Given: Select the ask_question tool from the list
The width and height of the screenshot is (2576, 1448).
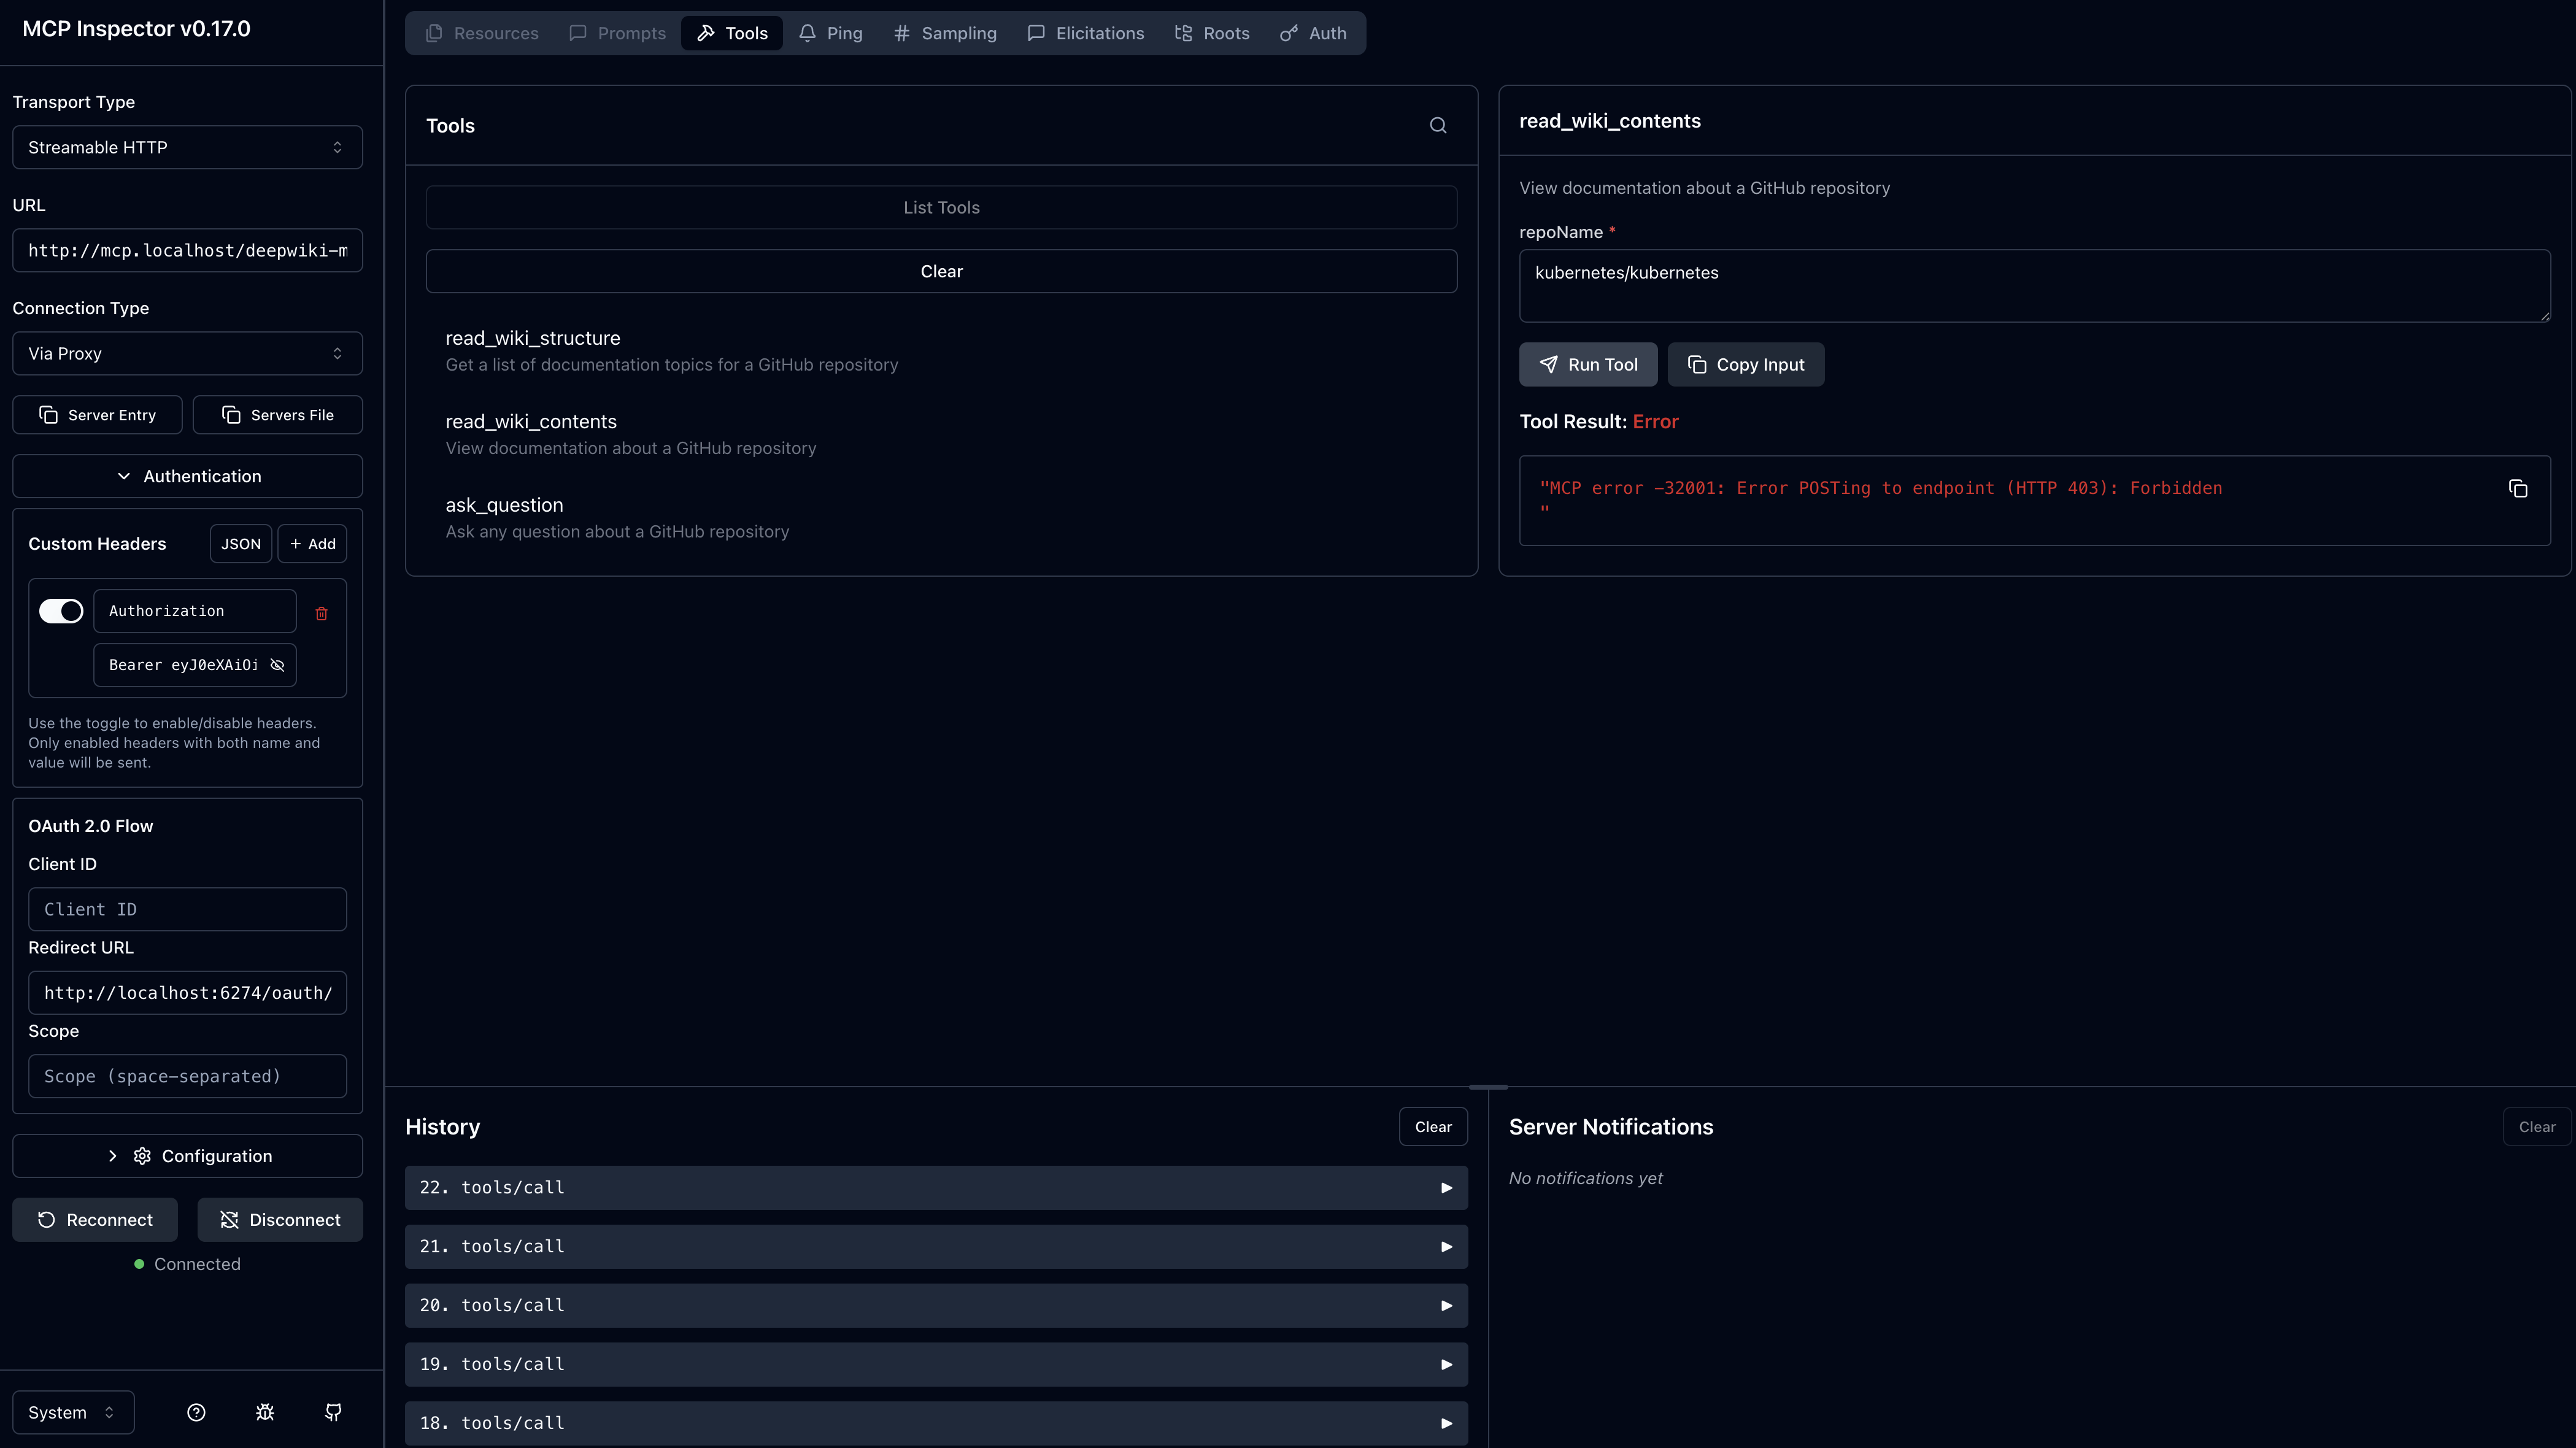Looking at the screenshot, I should tap(504, 506).
